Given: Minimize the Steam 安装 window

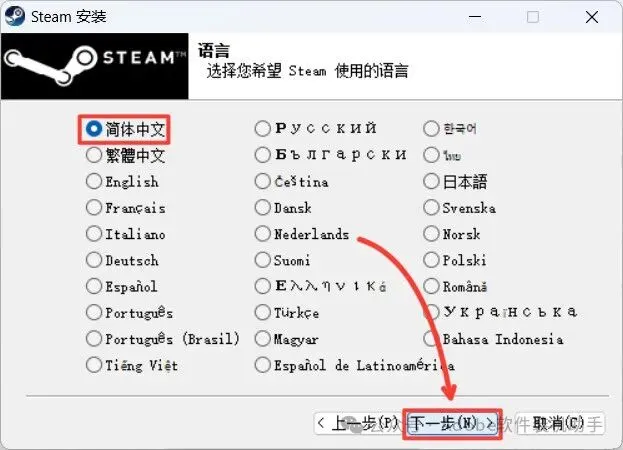Looking at the screenshot, I should (475, 17).
